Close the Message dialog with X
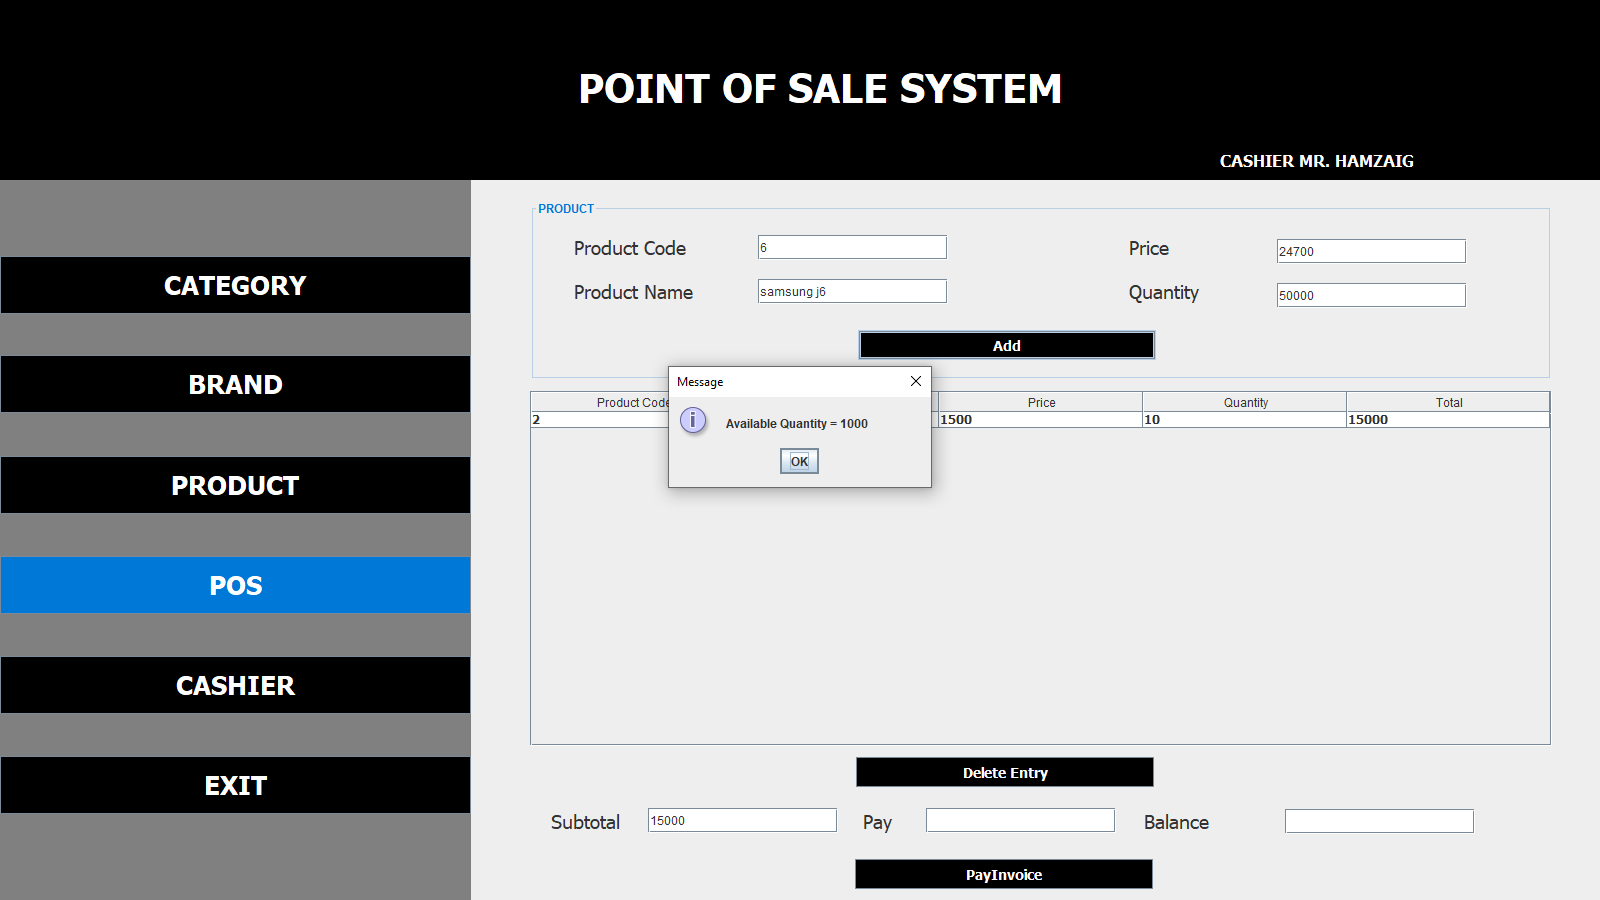Image resolution: width=1600 pixels, height=900 pixels. click(x=915, y=381)
